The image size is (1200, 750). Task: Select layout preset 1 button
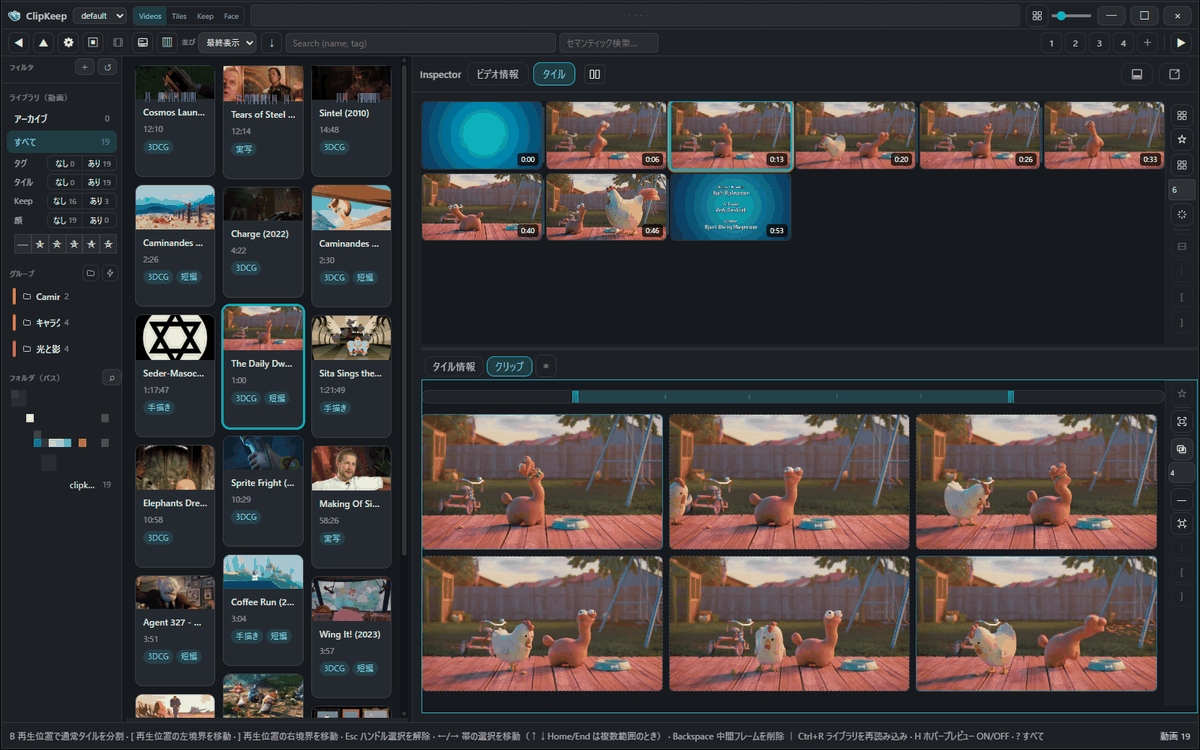click(x=1051, y=43)
